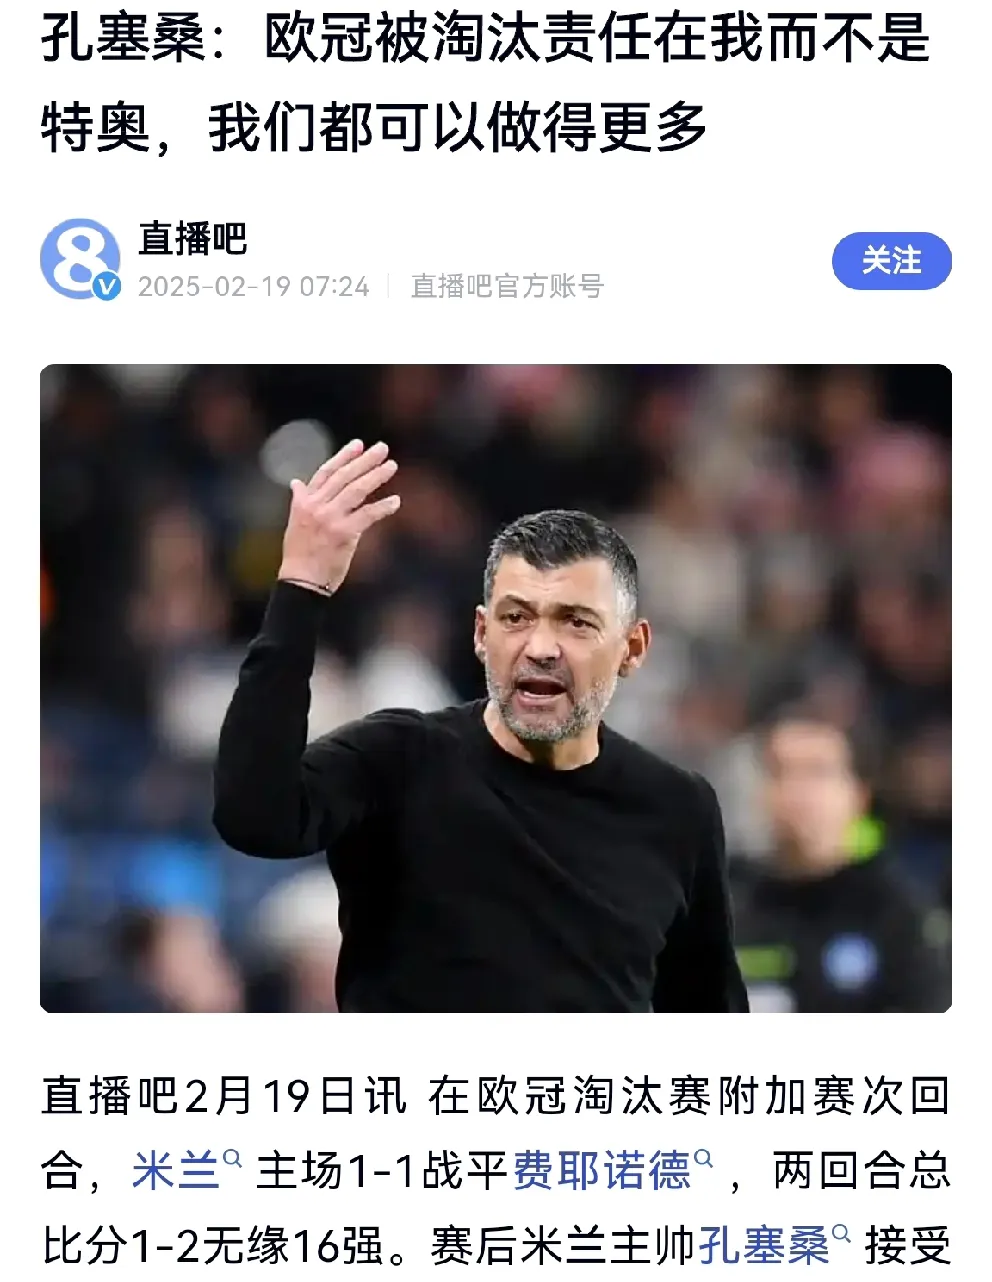The width and height of the screenshot is (992, 1282).
Task: Open the 费耶诺德 keyword link
Action: pyautogui.click(x=602, y=1171)
